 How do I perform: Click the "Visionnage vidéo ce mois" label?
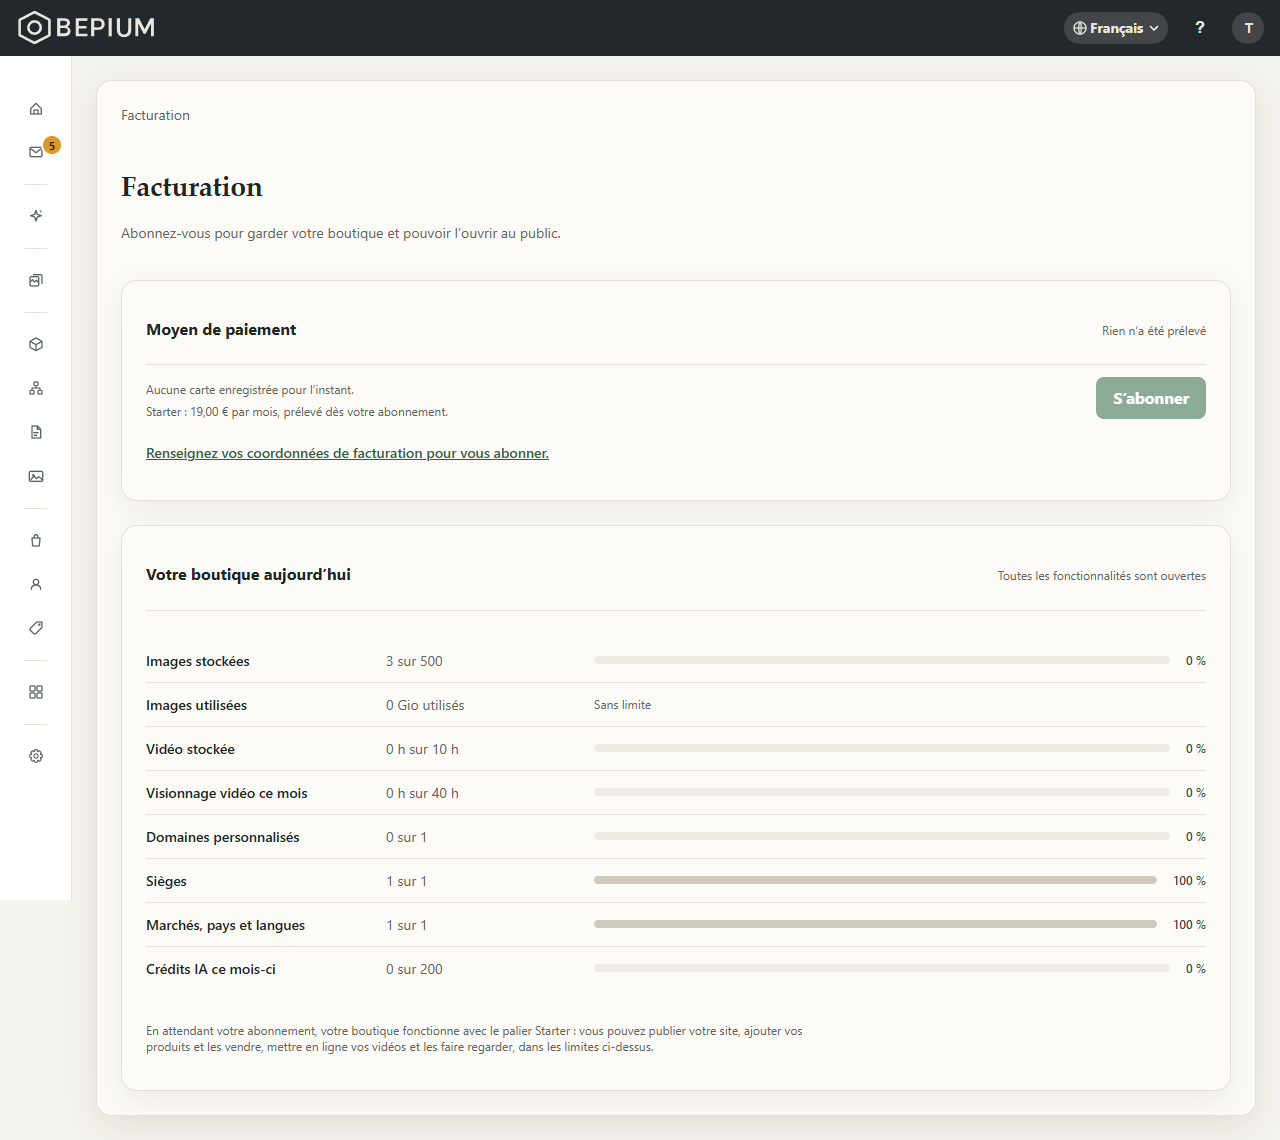tap(227, 793)
